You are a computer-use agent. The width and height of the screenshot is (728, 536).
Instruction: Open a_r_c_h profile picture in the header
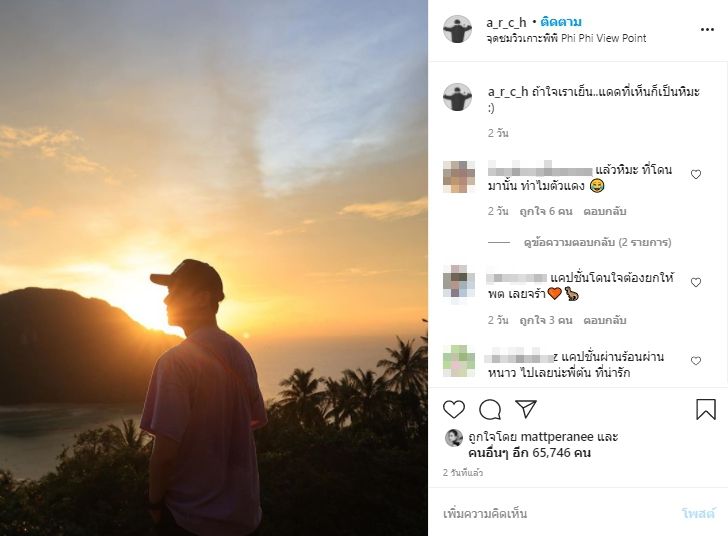[458, 30]
